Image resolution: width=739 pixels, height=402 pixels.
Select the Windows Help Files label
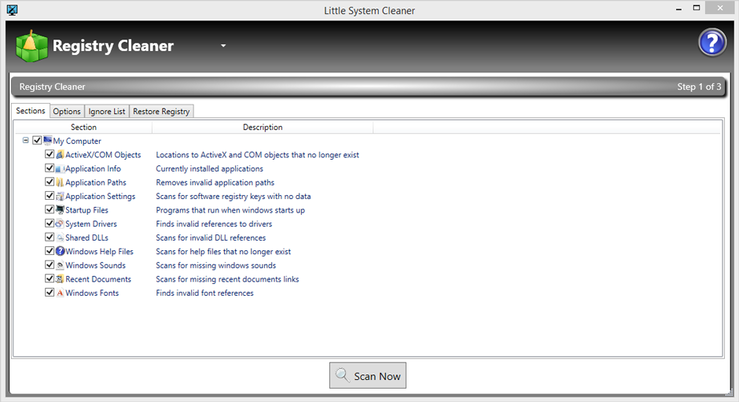pos(99,251)
